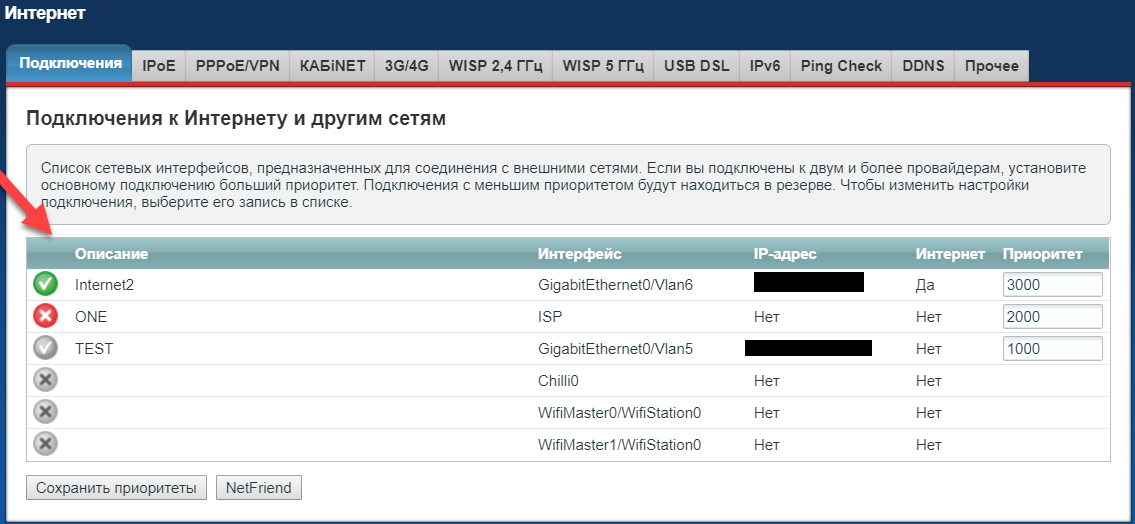Click priority input for ONE connection
This screenshot has height=524, width=1135.
click(1052, 317)
